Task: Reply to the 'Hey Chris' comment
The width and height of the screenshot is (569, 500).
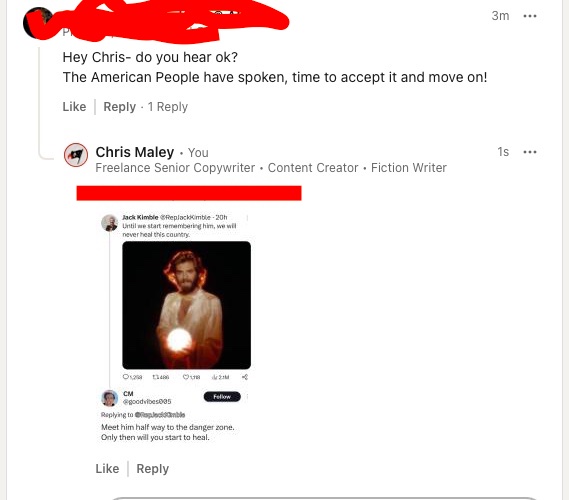Action: tap(119, 107)
